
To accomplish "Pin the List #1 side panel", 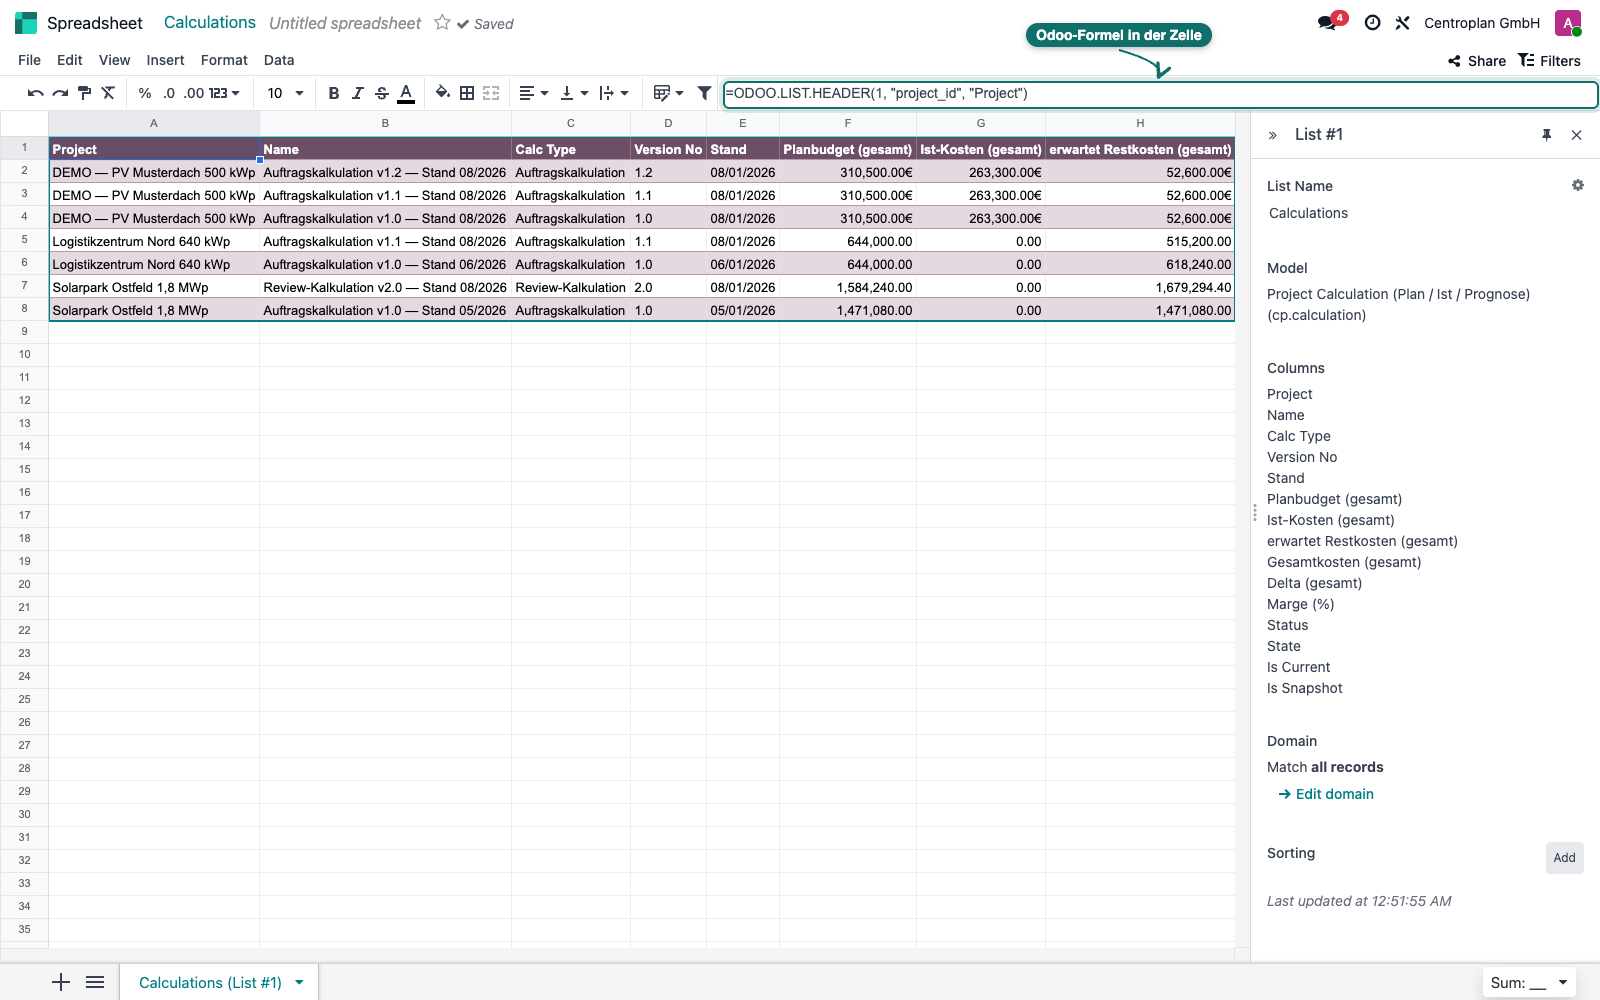I will (x=1546, y=134).
